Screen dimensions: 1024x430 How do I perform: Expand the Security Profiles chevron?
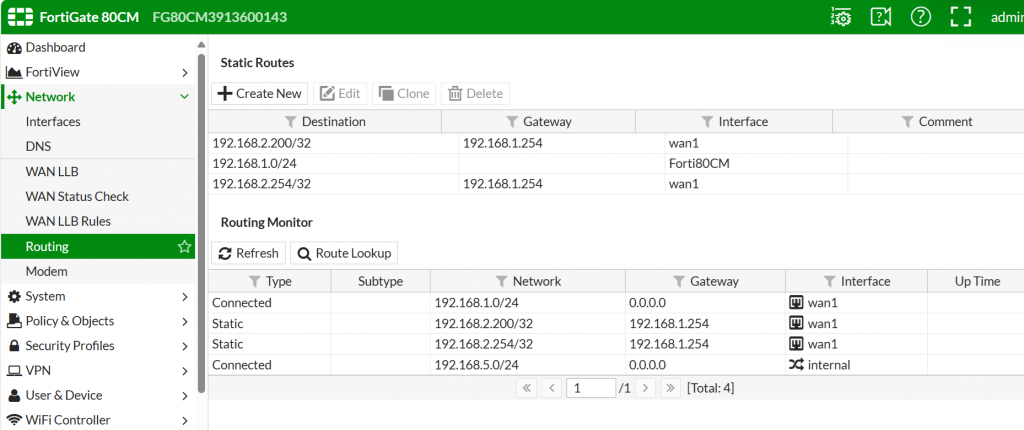click(x=185, y=346)
